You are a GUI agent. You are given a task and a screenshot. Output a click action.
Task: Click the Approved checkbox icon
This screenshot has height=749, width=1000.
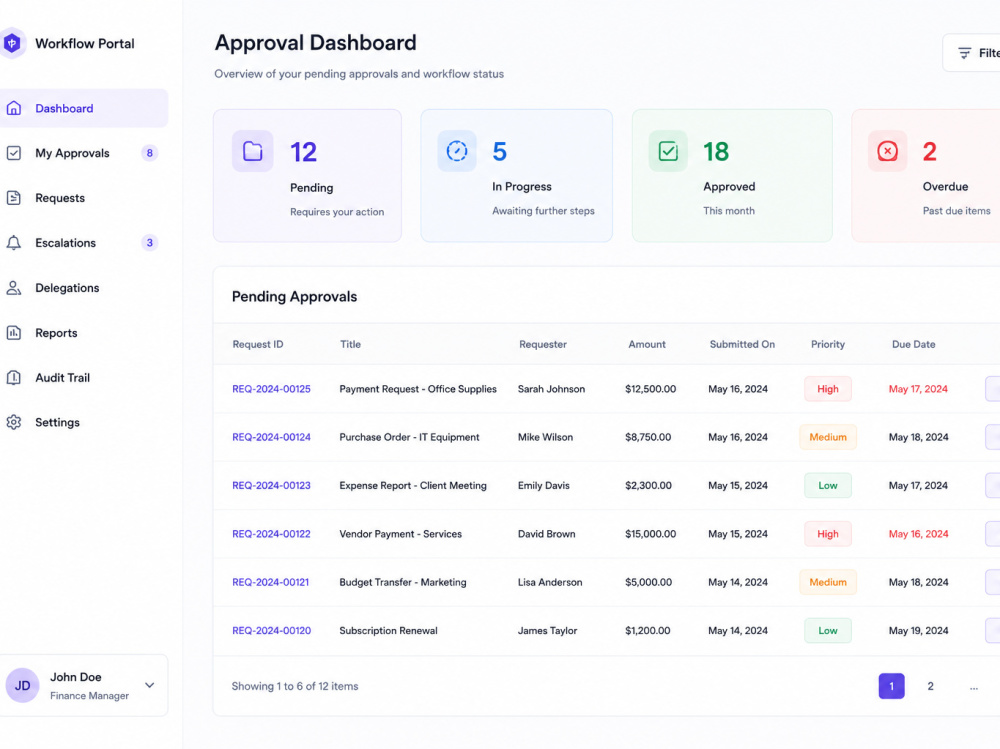point(668,151)
